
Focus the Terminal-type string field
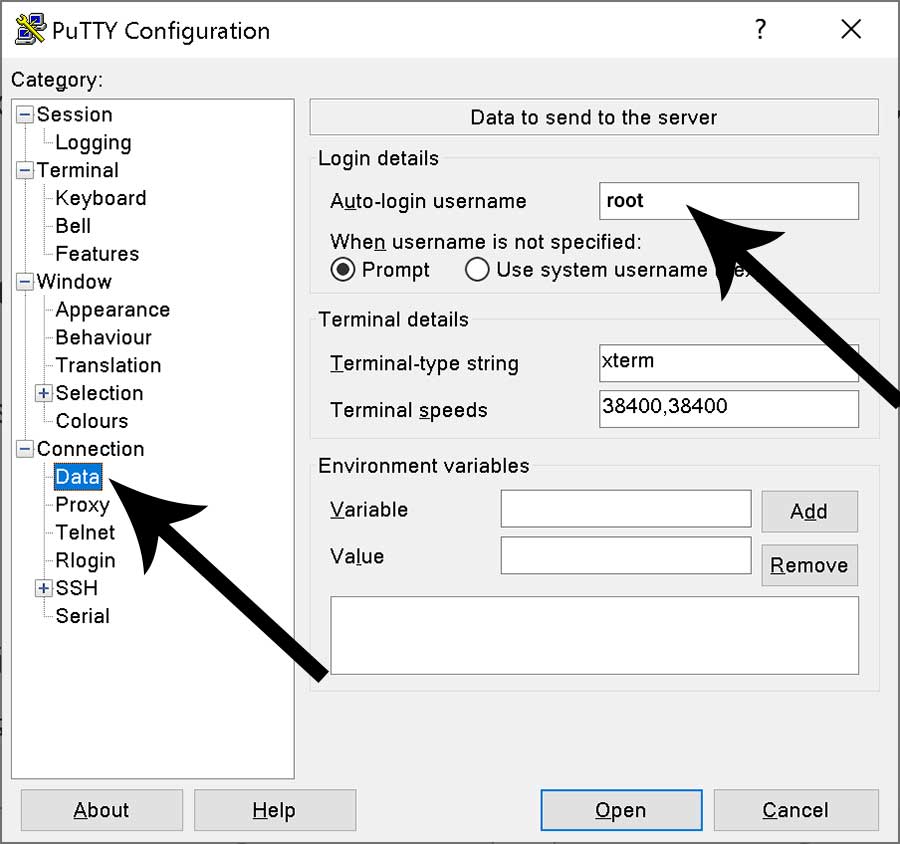pos(728,363)
